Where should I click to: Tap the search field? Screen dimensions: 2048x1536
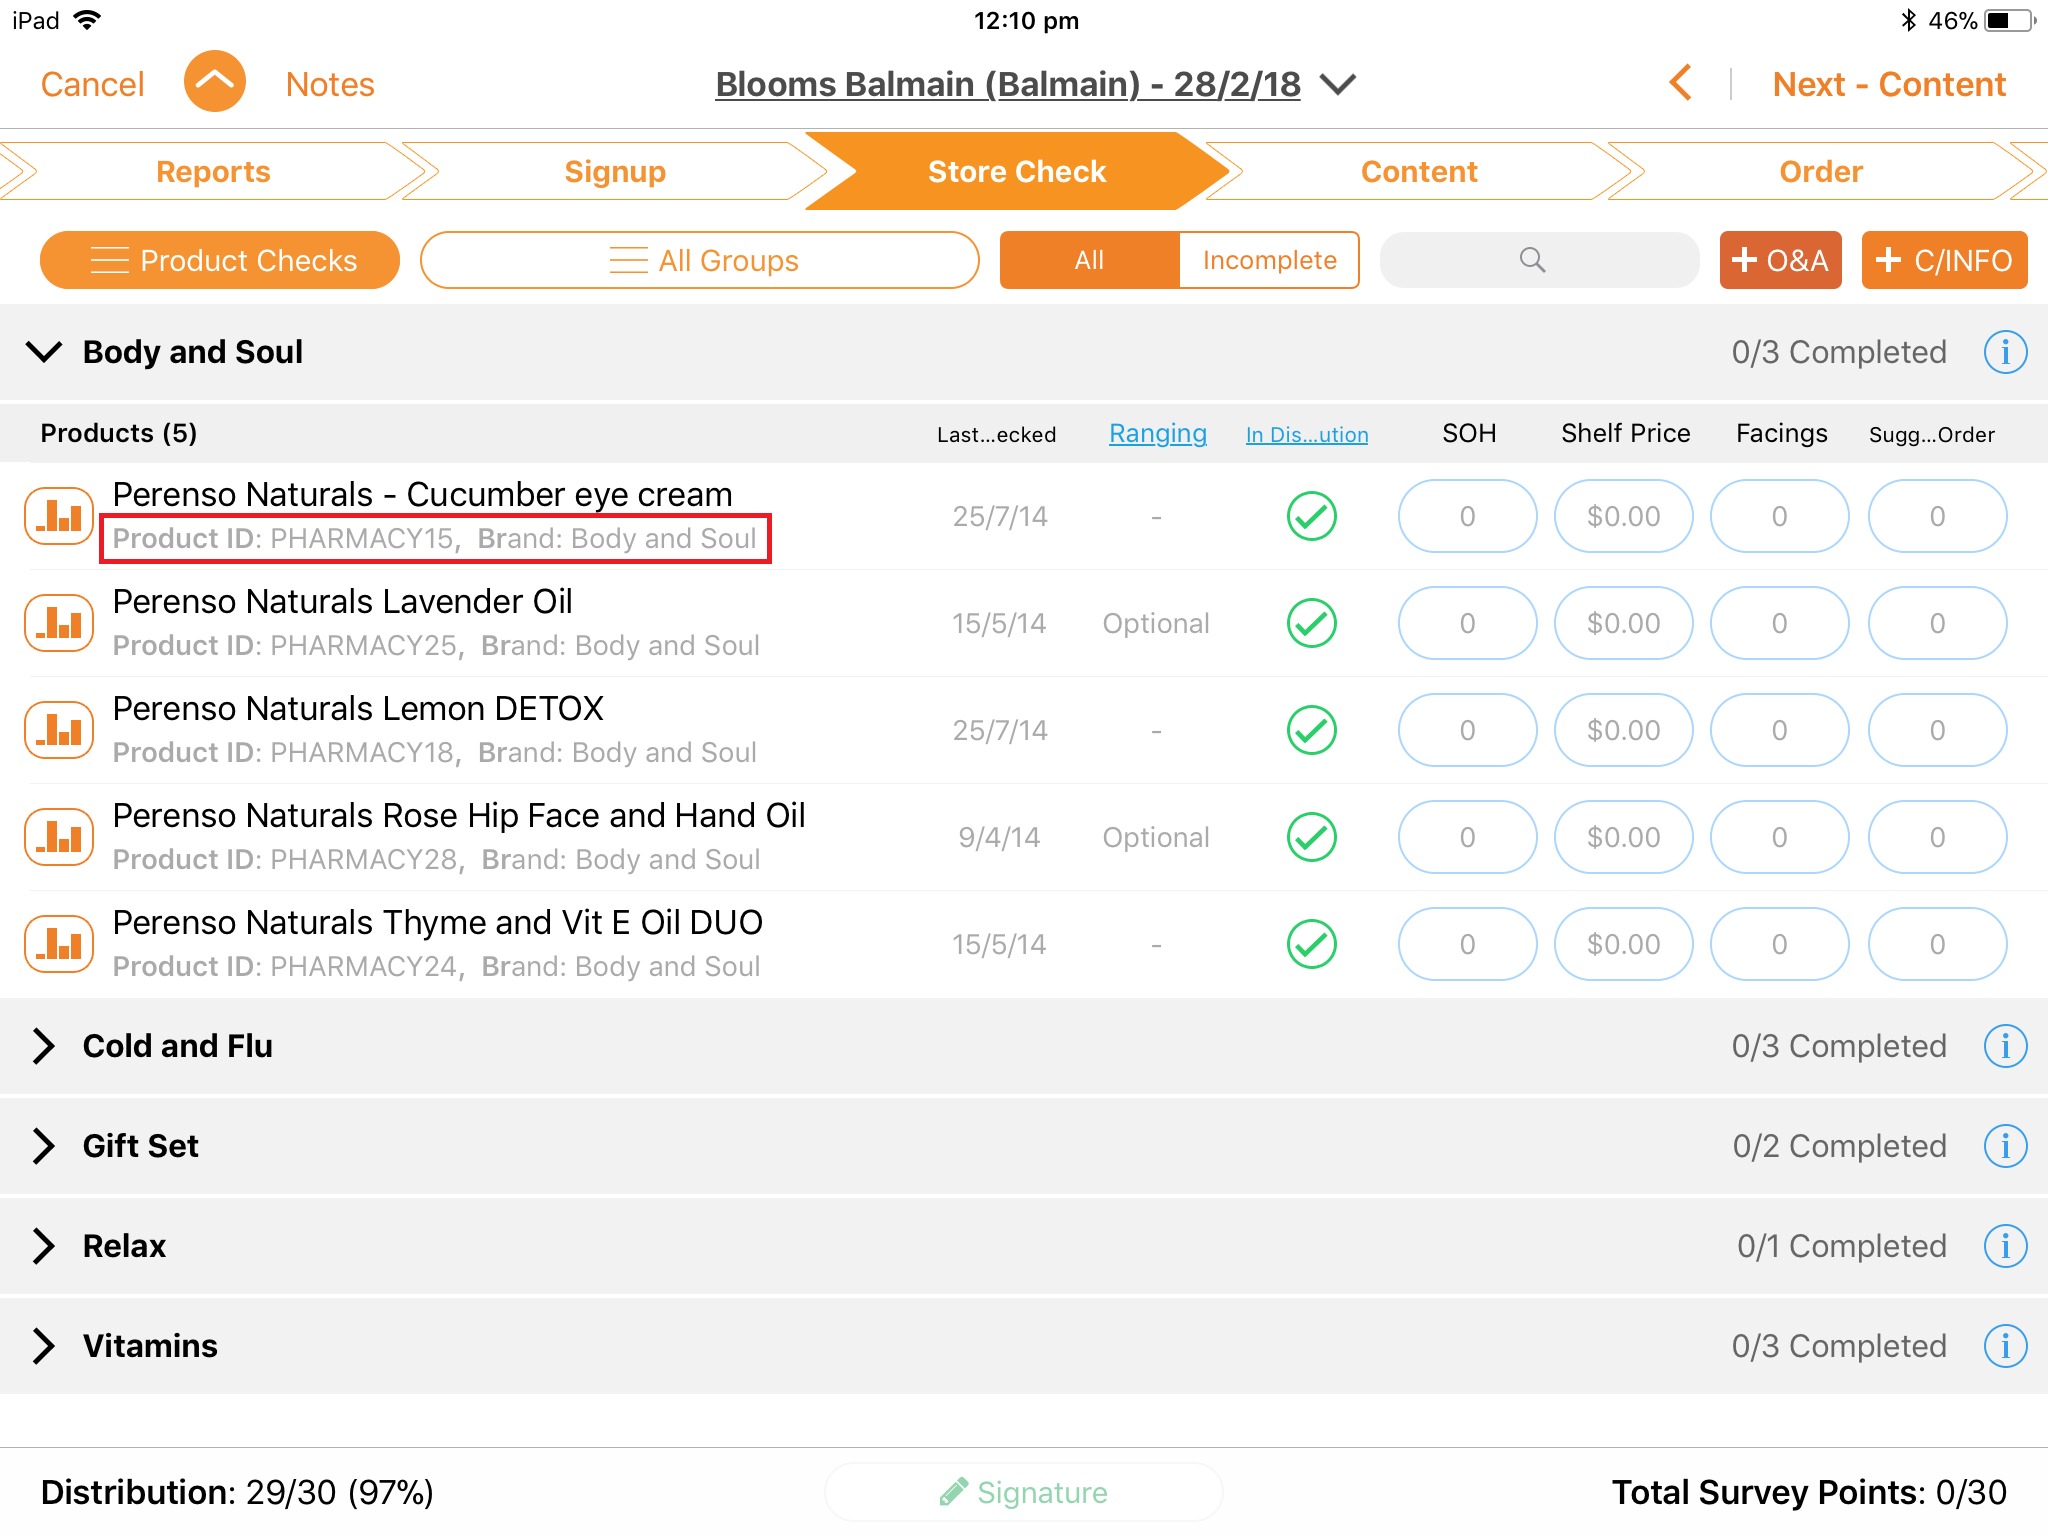(x=1538, y=260)
